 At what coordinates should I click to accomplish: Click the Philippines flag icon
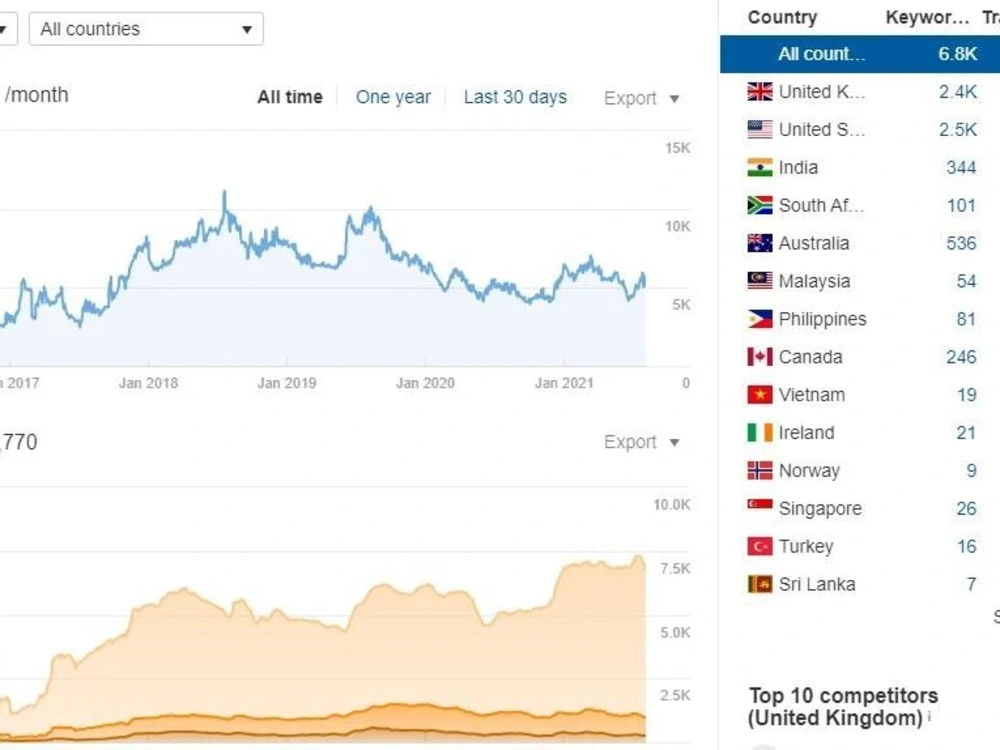point(760,319)
